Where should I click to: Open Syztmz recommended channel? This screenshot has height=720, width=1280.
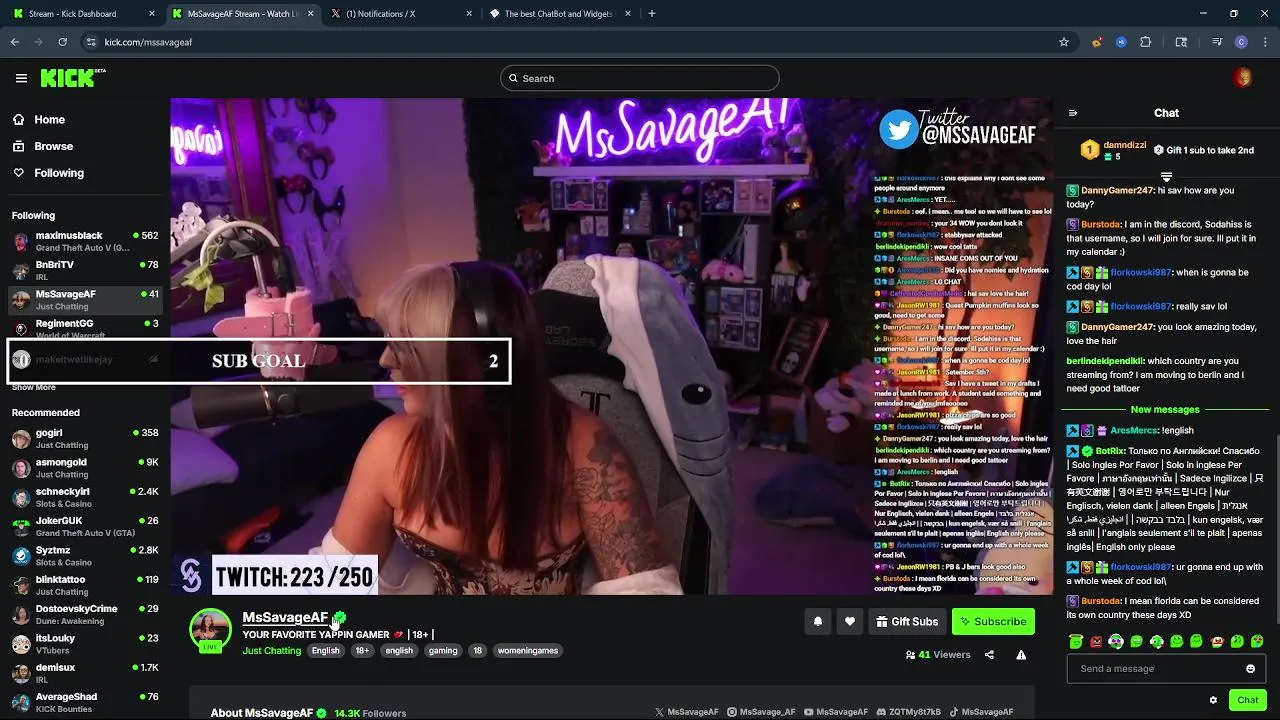85,556
